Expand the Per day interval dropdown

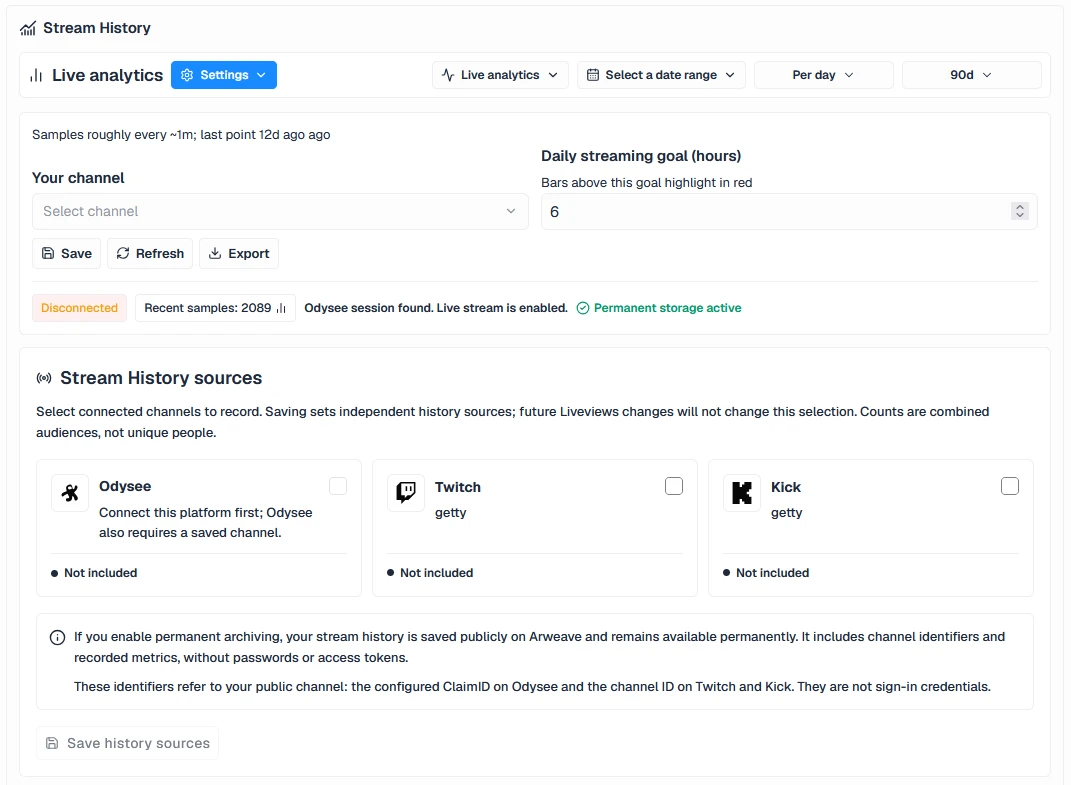pos(824,75)
